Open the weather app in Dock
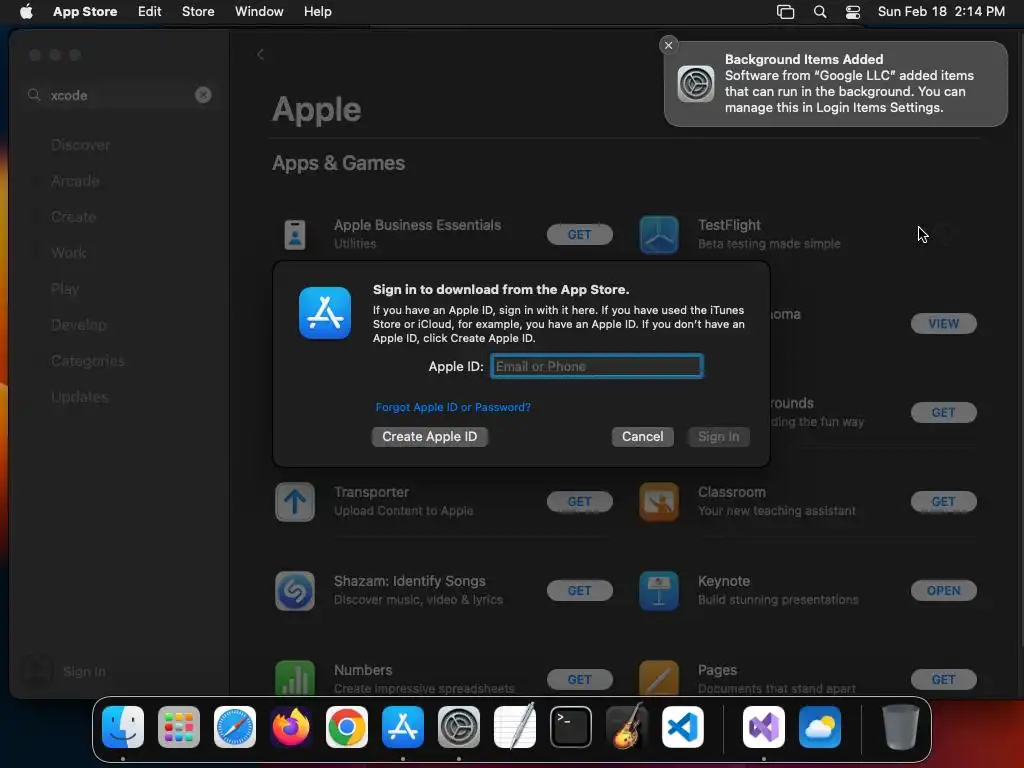This screenshot has width=1024, height=768. coord(820,727)
